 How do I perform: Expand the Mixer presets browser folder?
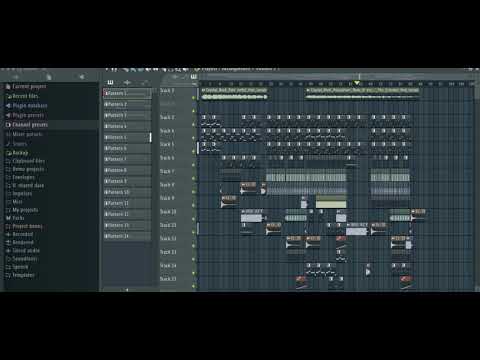pos(24,134)
